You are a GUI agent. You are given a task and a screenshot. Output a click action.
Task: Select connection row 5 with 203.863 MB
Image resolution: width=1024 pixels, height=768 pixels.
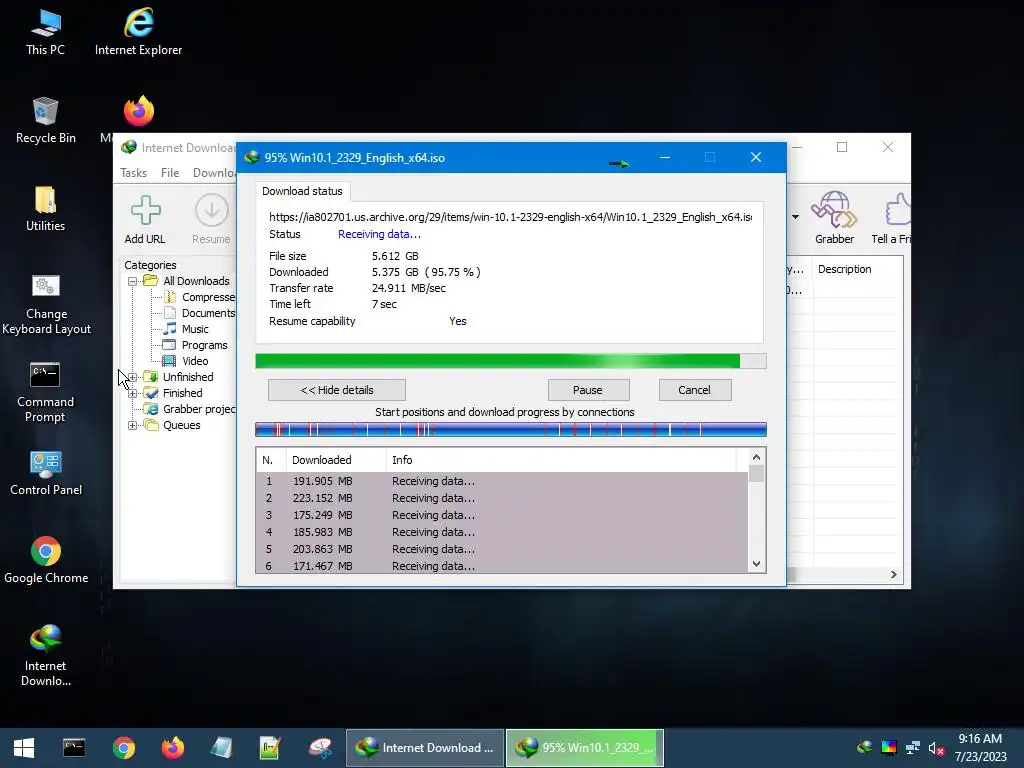pos(502,549)
